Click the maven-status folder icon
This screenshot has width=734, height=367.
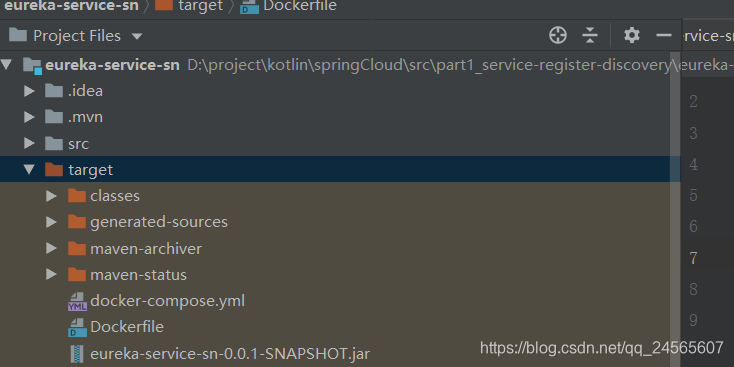click(x=77, y=274)
